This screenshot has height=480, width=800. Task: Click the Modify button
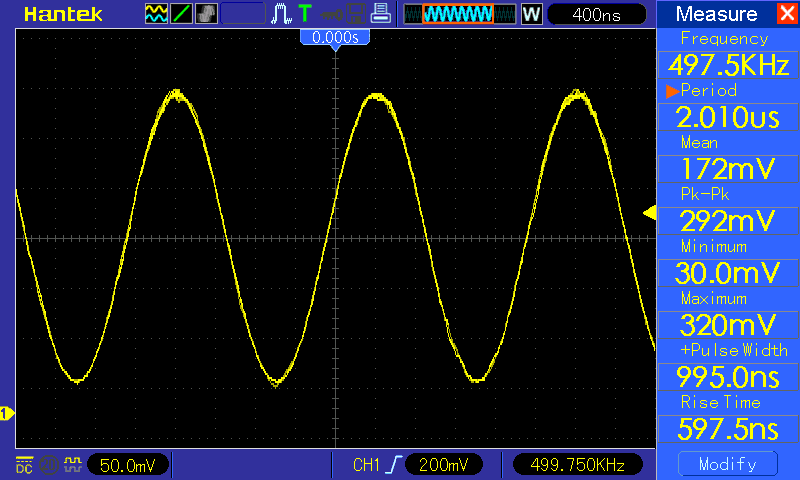728,464
